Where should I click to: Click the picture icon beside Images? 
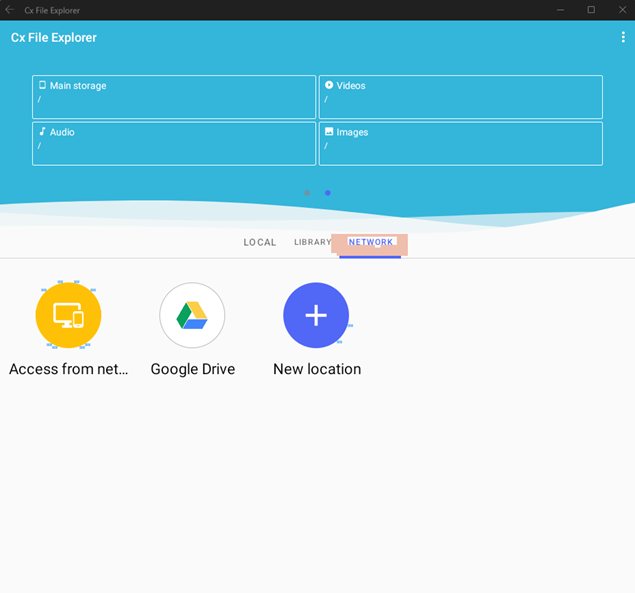(x=329, y=132)
